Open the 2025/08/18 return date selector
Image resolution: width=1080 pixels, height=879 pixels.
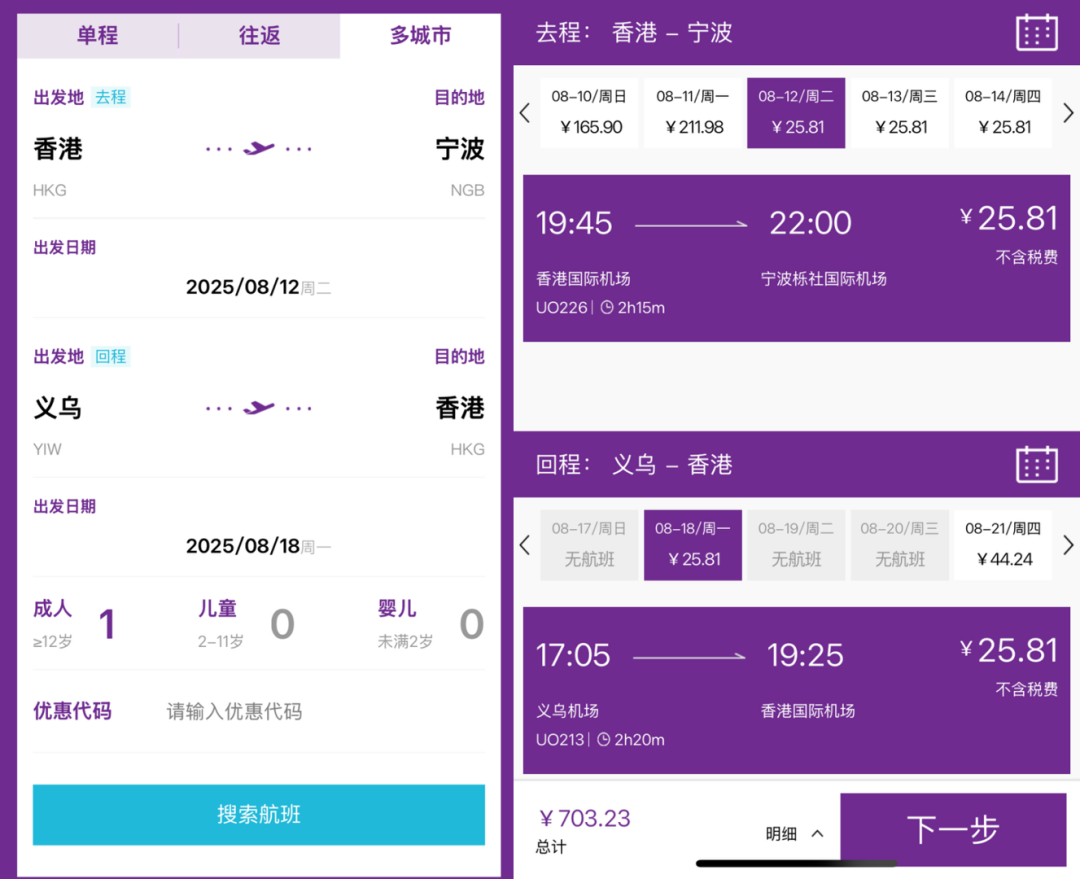[259, 544]
